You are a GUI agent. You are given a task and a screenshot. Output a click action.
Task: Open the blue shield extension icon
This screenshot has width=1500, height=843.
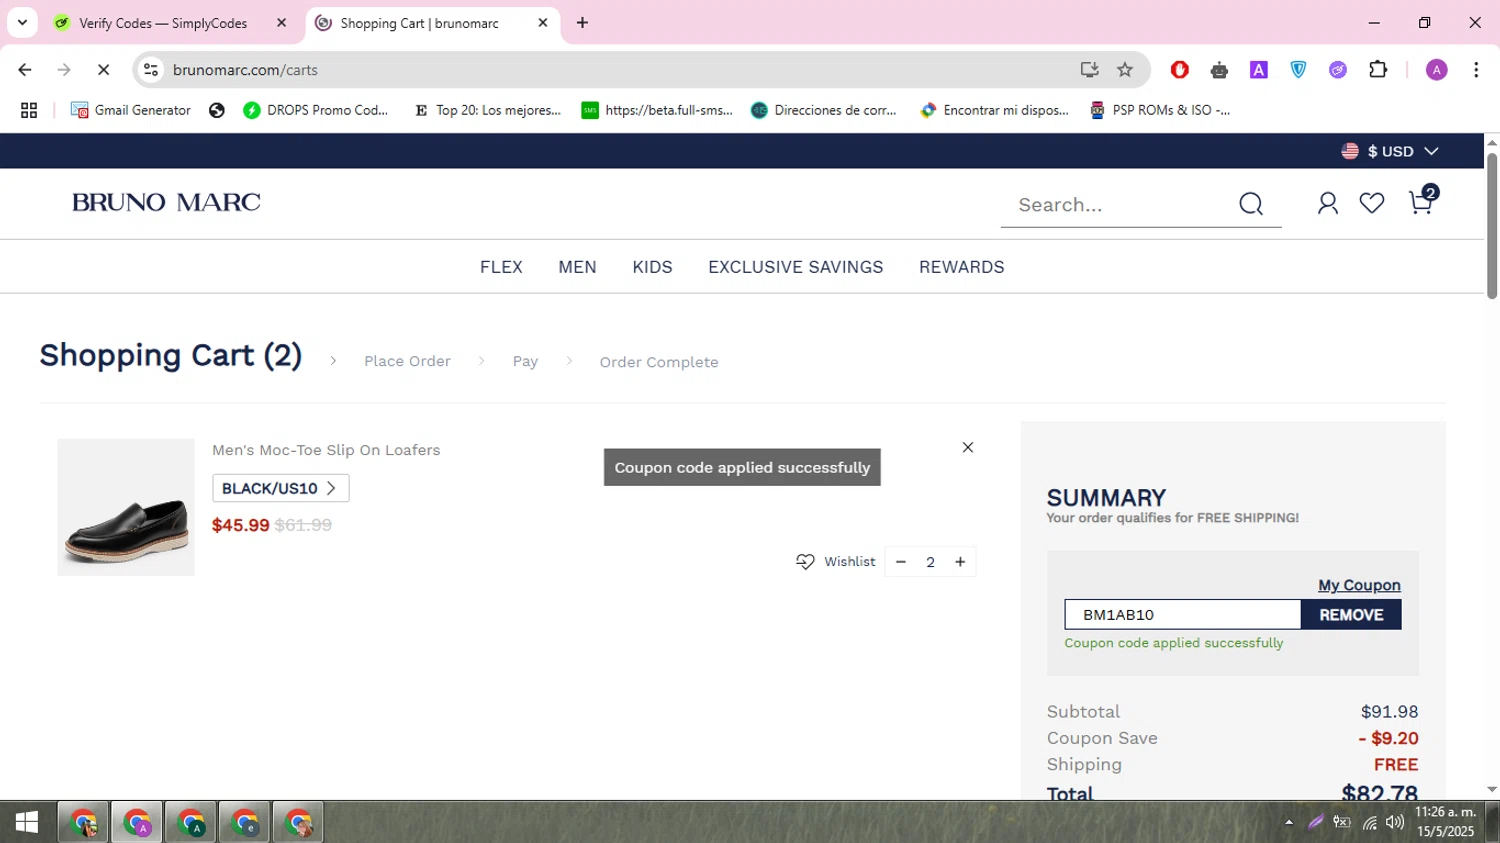pos(1298,69)
